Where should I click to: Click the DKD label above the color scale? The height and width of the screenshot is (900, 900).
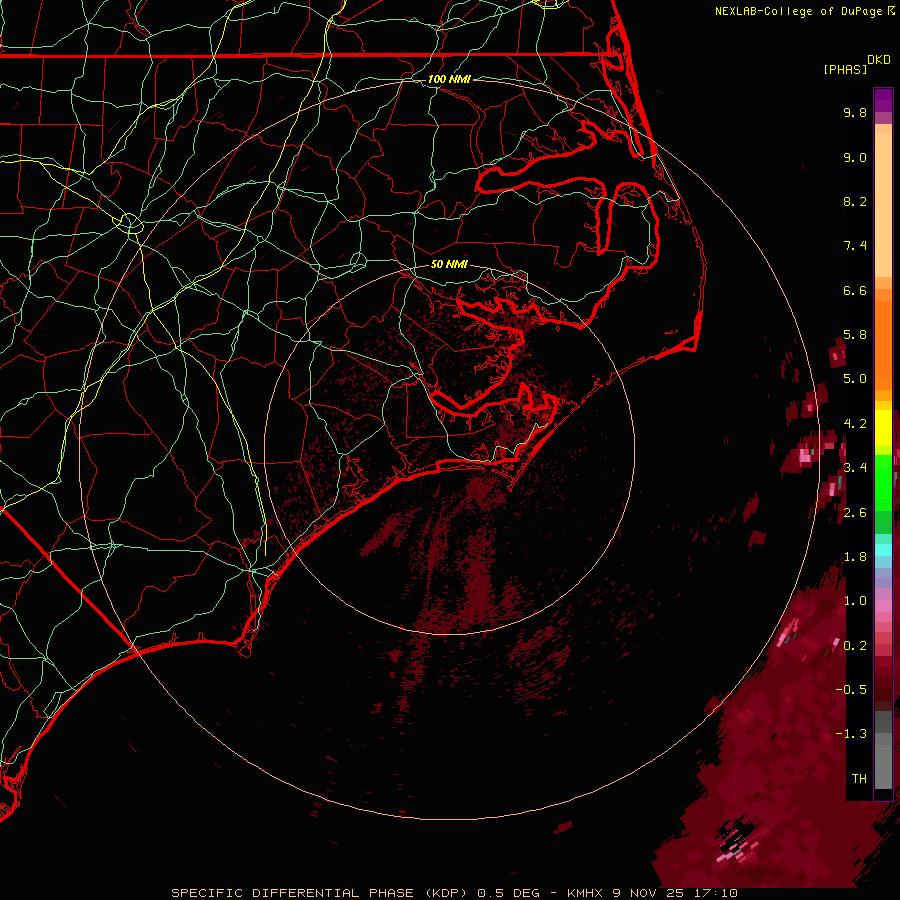point(879,60)
